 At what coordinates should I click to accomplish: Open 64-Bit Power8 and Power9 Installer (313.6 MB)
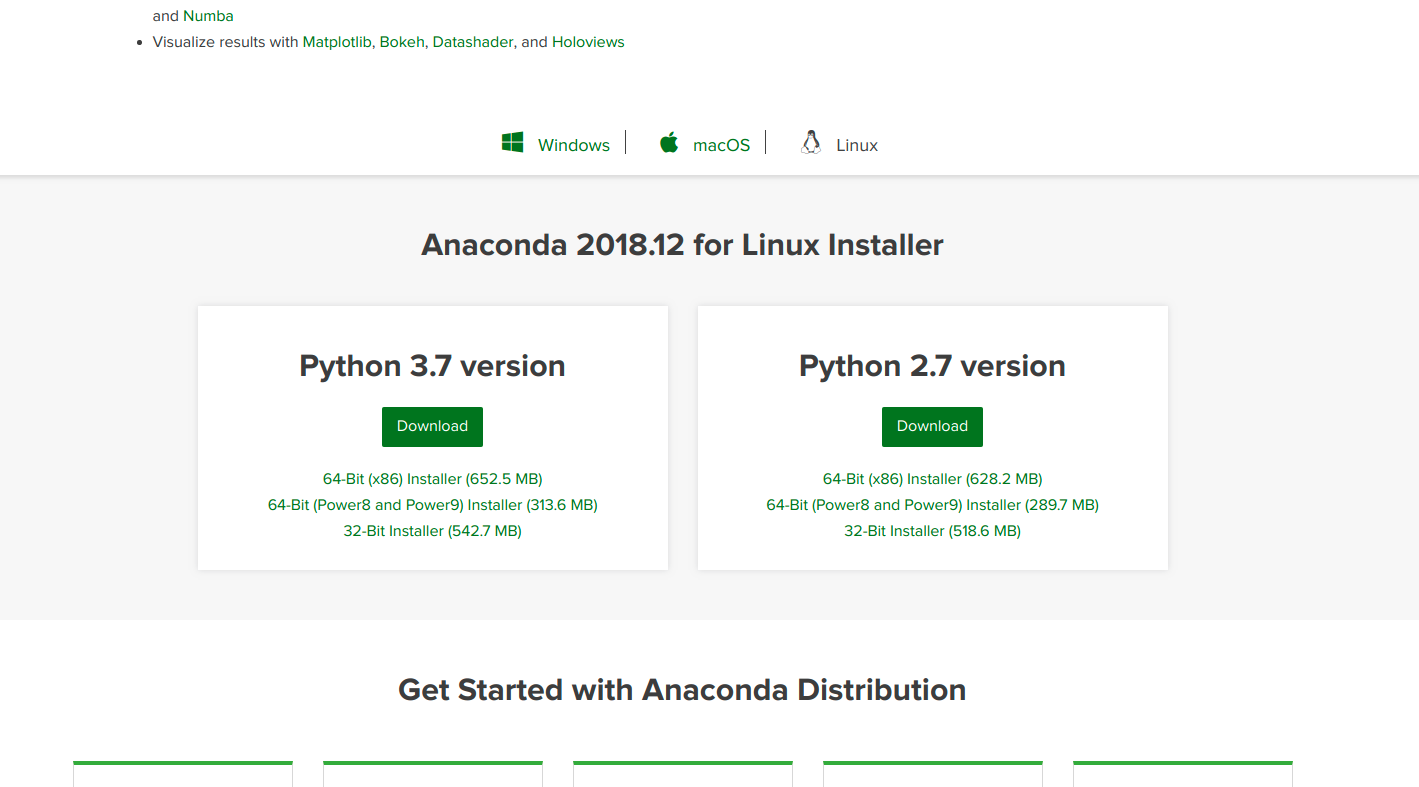[433, 505]
